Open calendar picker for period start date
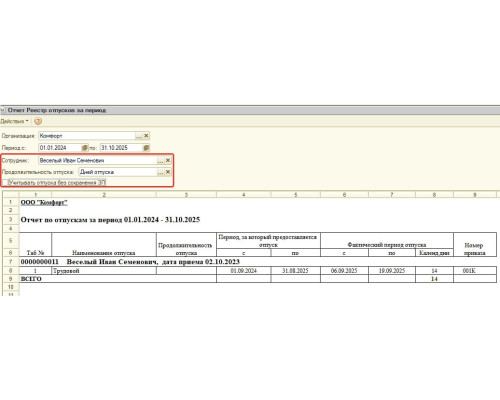The width and height of the screenshot is (500, 400). [x=85, y=148]
